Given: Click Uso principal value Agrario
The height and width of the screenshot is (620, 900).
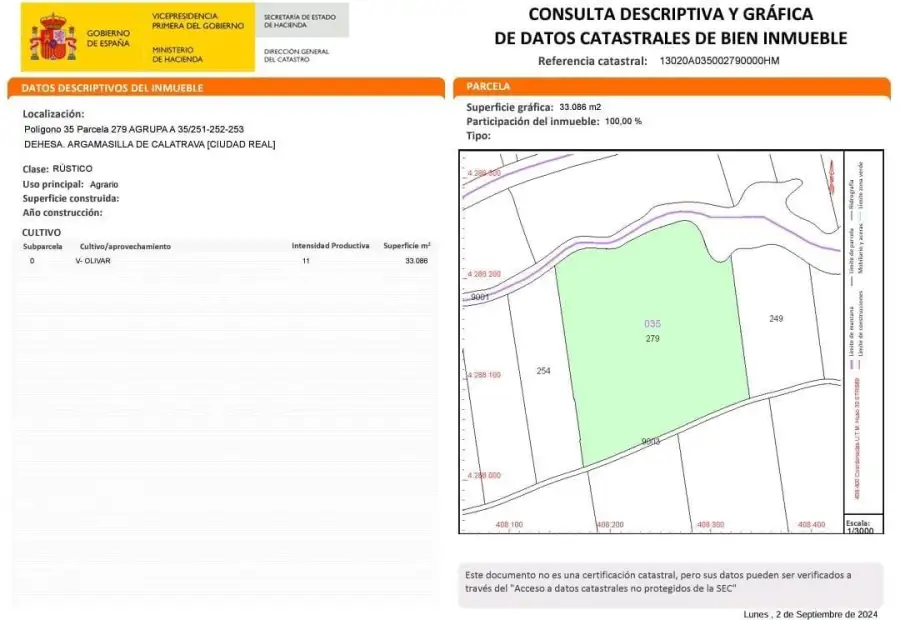Looking at the screenshot, I should [x=104, y=184].
